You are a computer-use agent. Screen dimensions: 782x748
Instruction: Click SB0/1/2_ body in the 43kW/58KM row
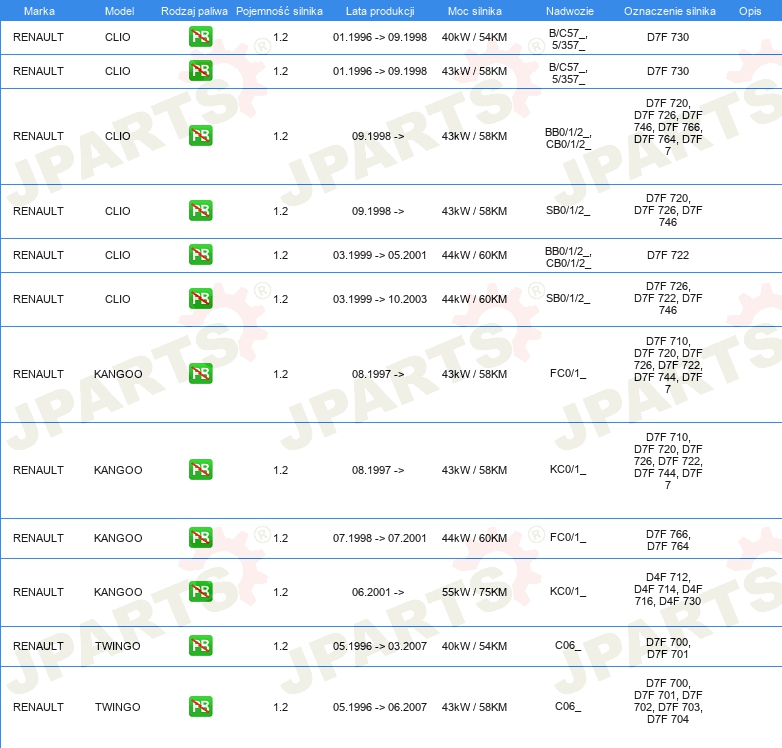pos(568,210)
